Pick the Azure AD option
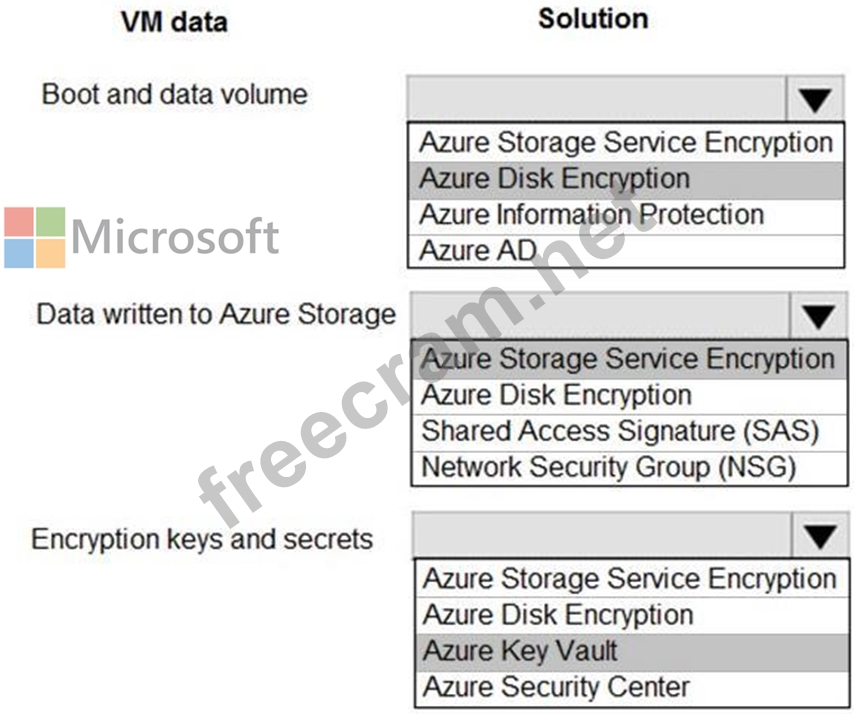Viewport: 854px width, 714px height. pyautogui.click(x=626, y=251)
